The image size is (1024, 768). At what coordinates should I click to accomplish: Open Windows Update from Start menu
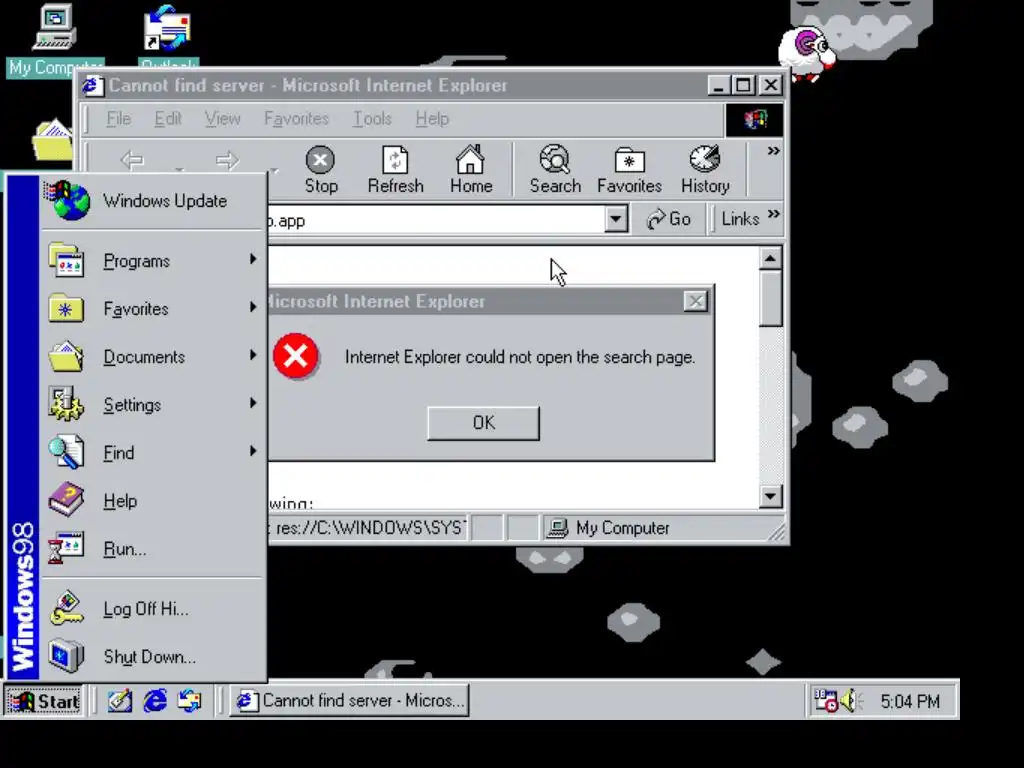[x=153, y=201]
